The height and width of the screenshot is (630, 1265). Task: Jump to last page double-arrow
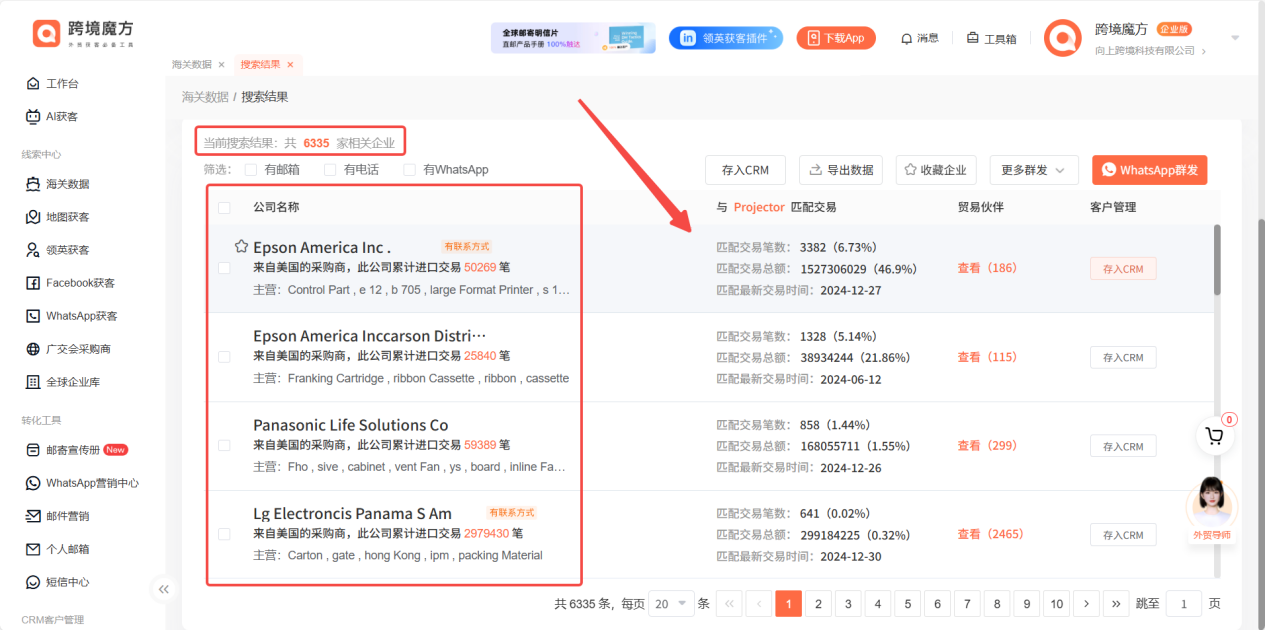[1116, 604]
